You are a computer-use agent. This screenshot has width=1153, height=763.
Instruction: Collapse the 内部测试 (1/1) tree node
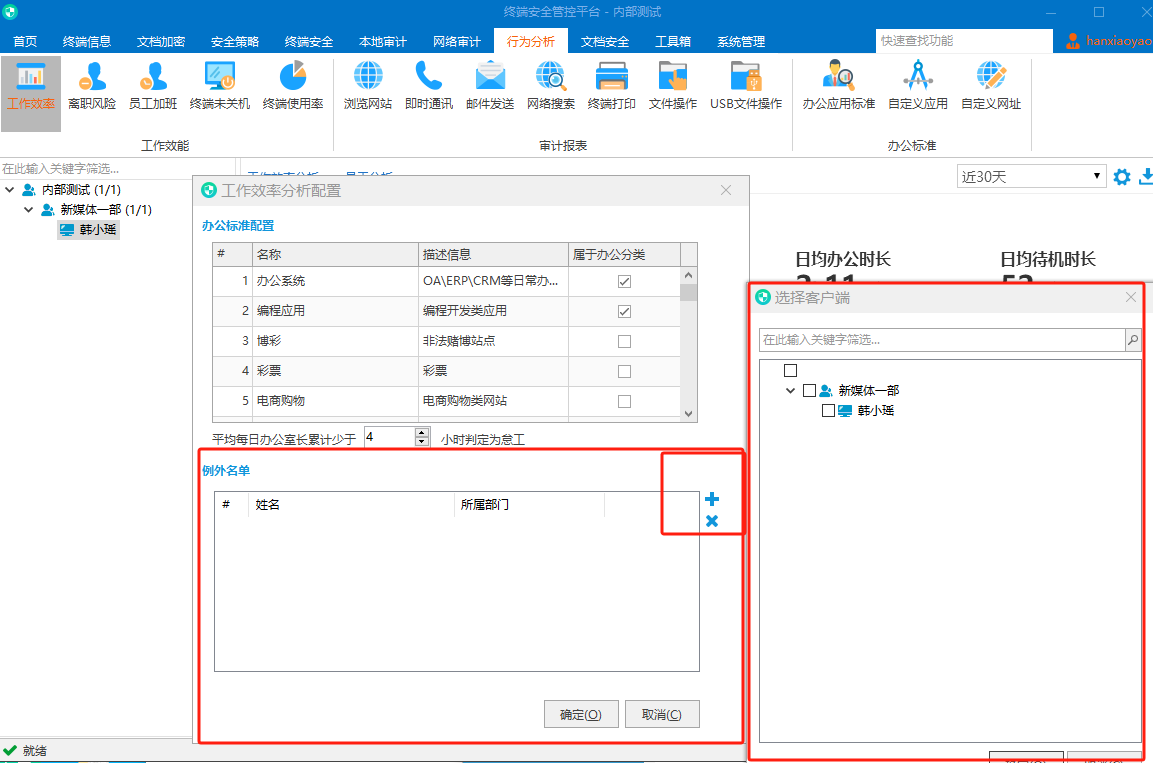(x=10, y=190)
